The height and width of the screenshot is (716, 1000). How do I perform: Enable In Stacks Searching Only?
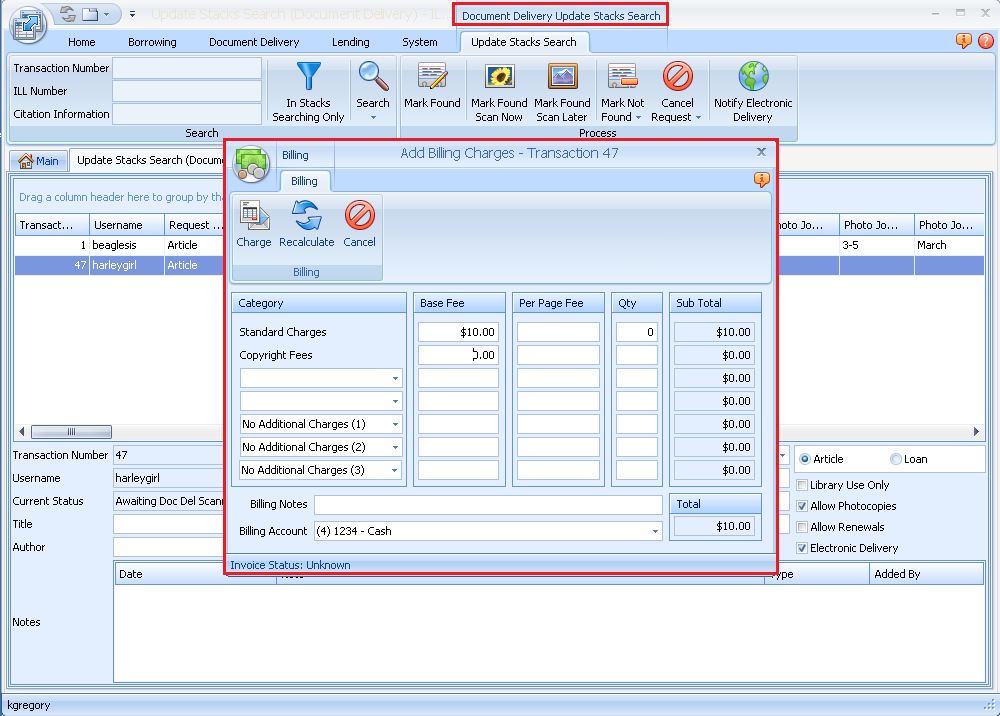coord(308,90)
